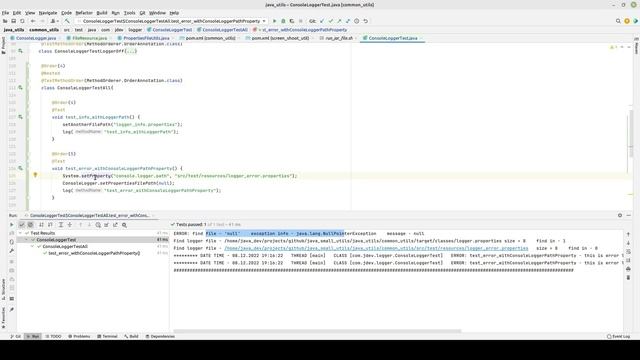This screenshot has height=360, width=640.
Task: Navigate back using the toolbar arrow
Action: pos(33,21)
